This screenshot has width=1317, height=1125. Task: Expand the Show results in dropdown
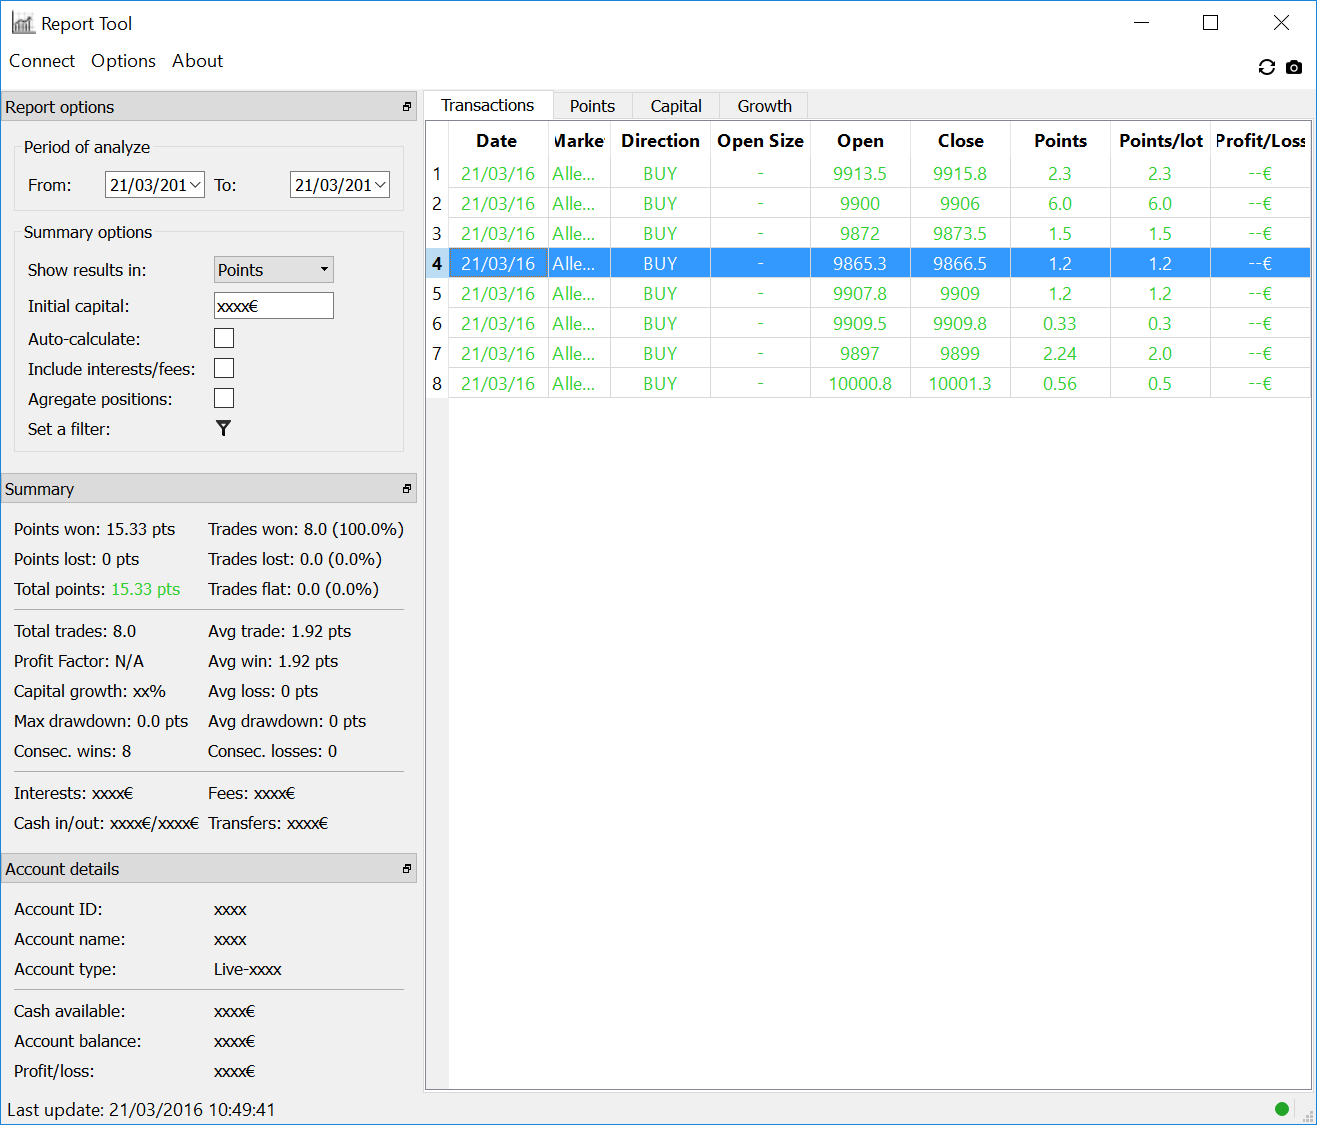pos(273,270)
